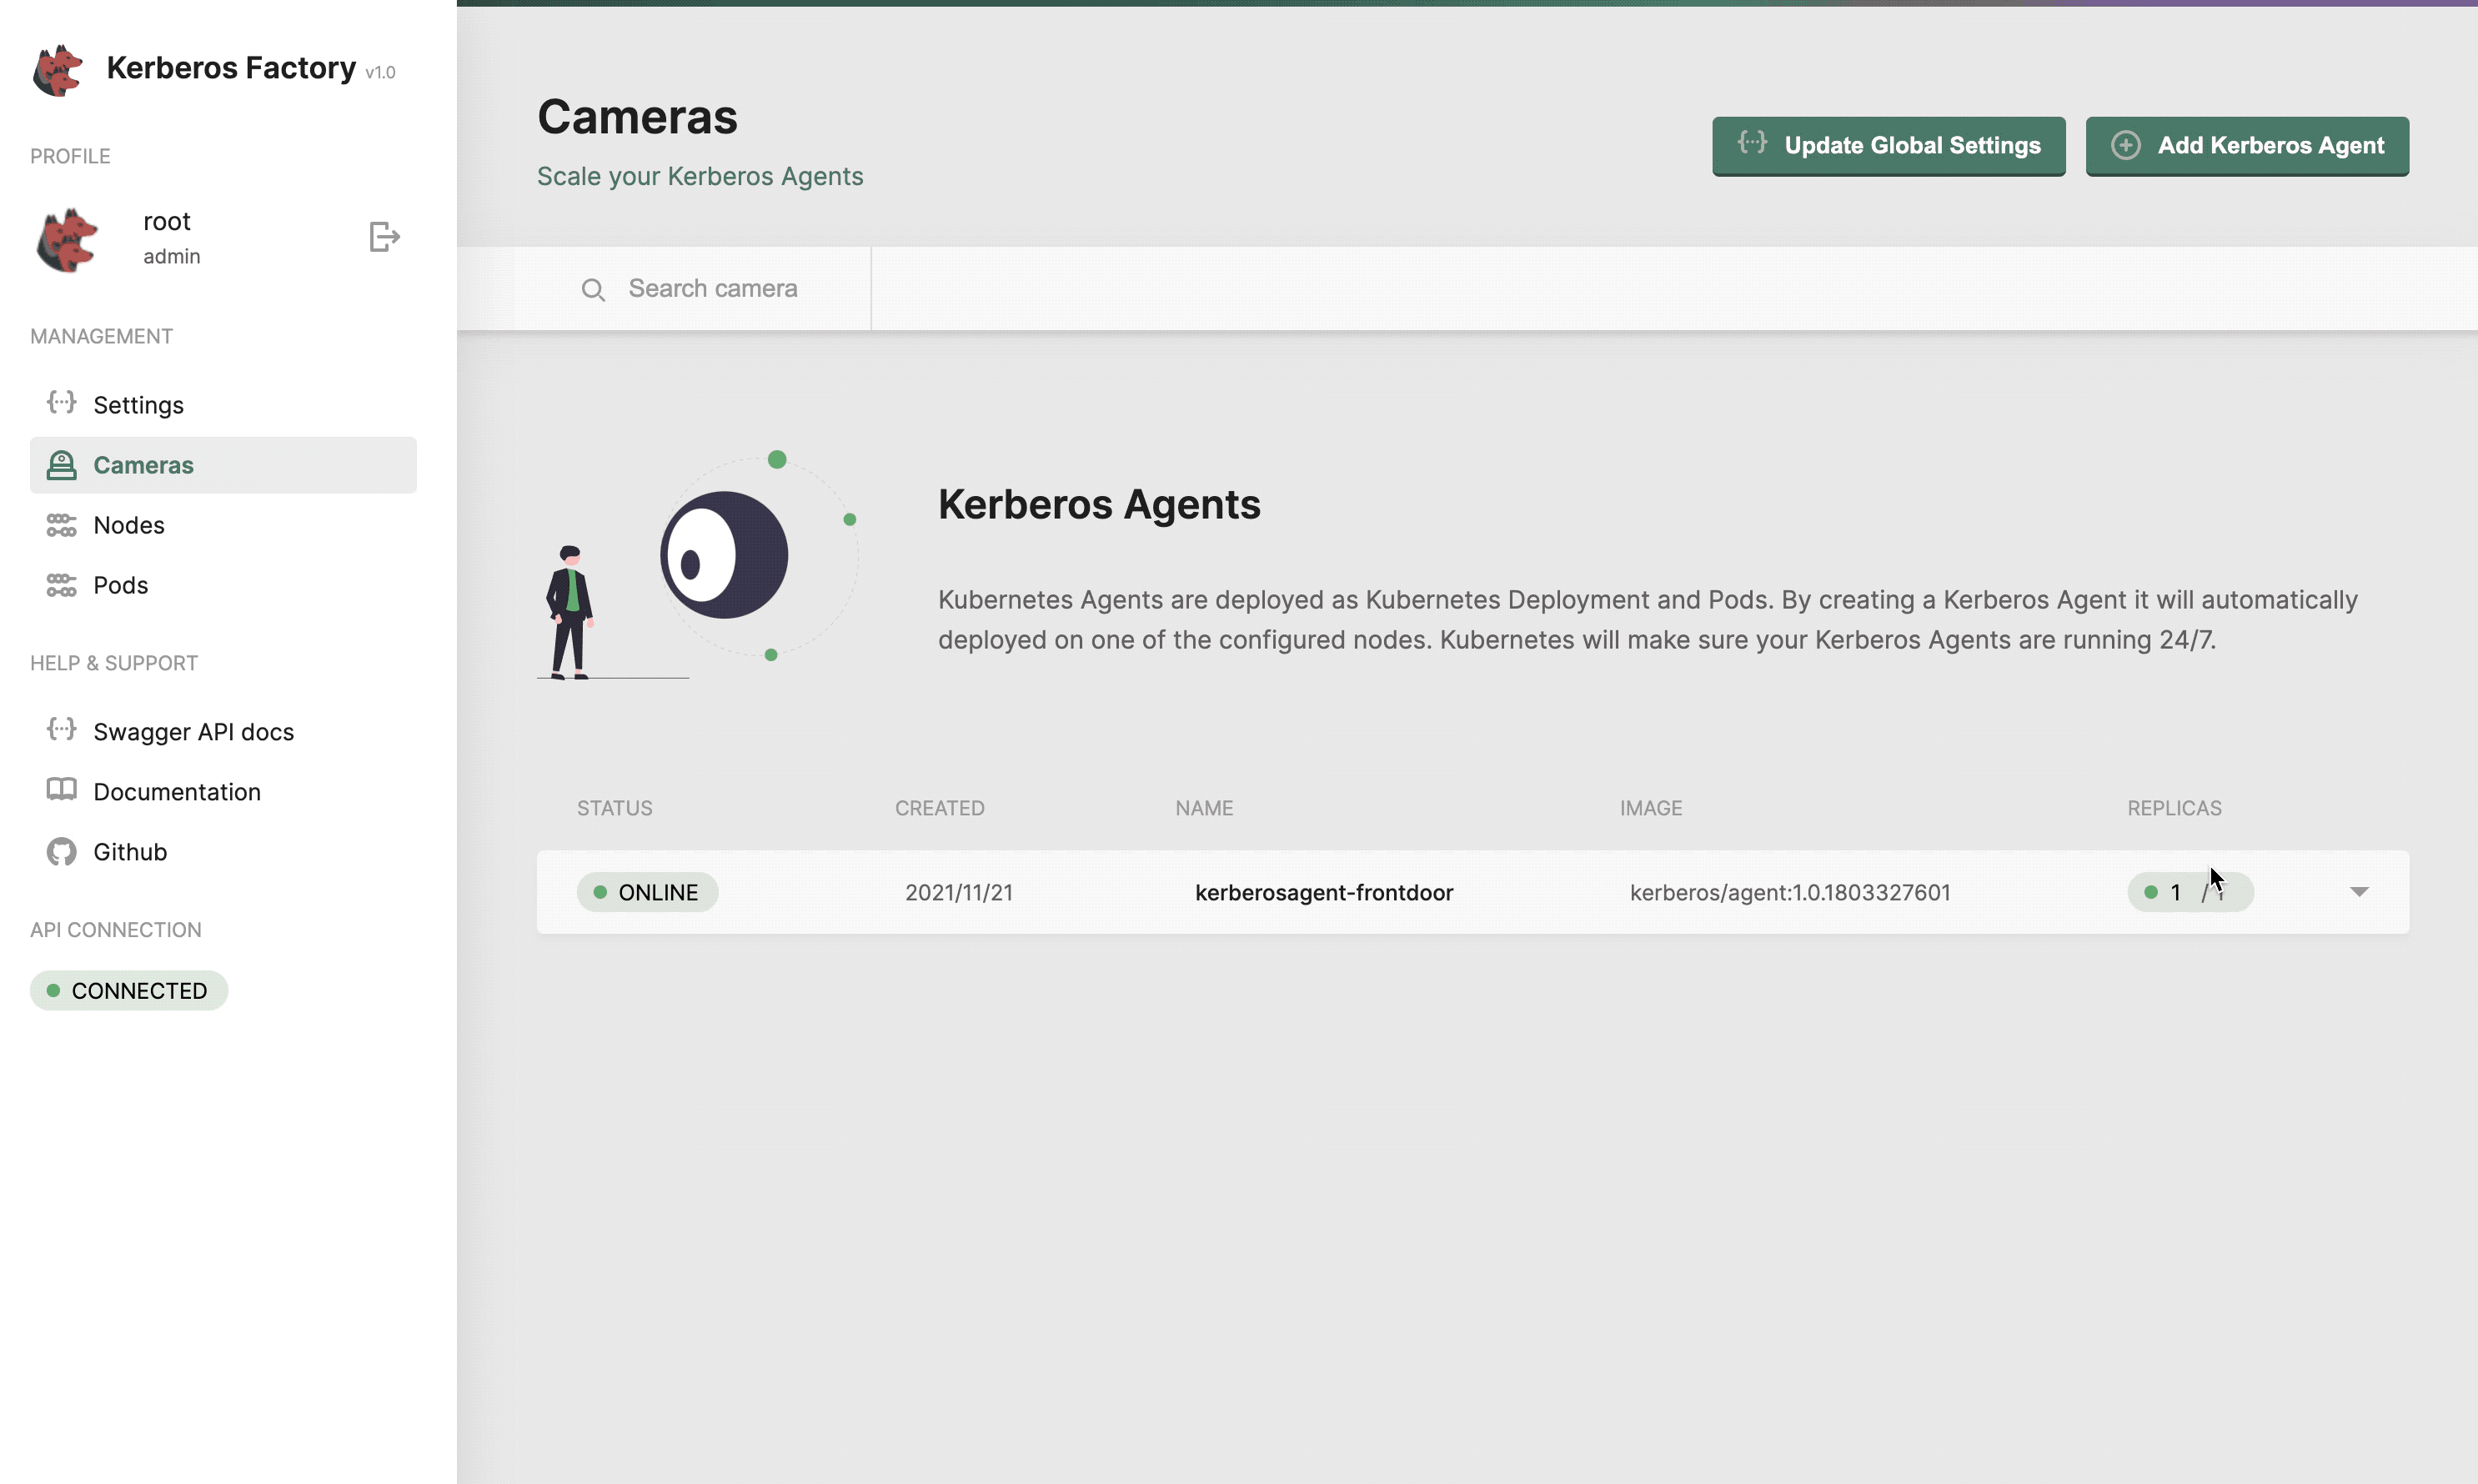2478x1484 pixels.
Task: Switch to the Nodes section
Action: click(x=129, y=525)
